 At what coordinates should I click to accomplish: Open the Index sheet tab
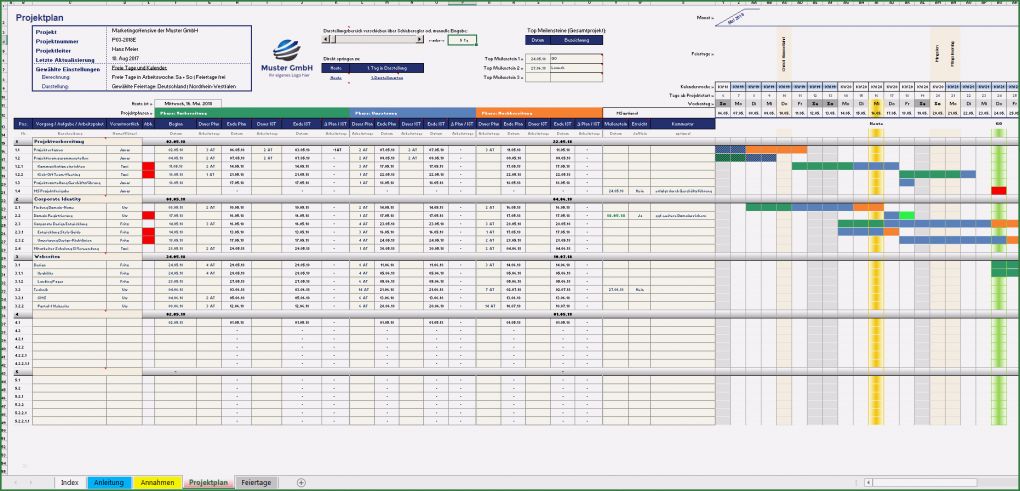(70, 482)
